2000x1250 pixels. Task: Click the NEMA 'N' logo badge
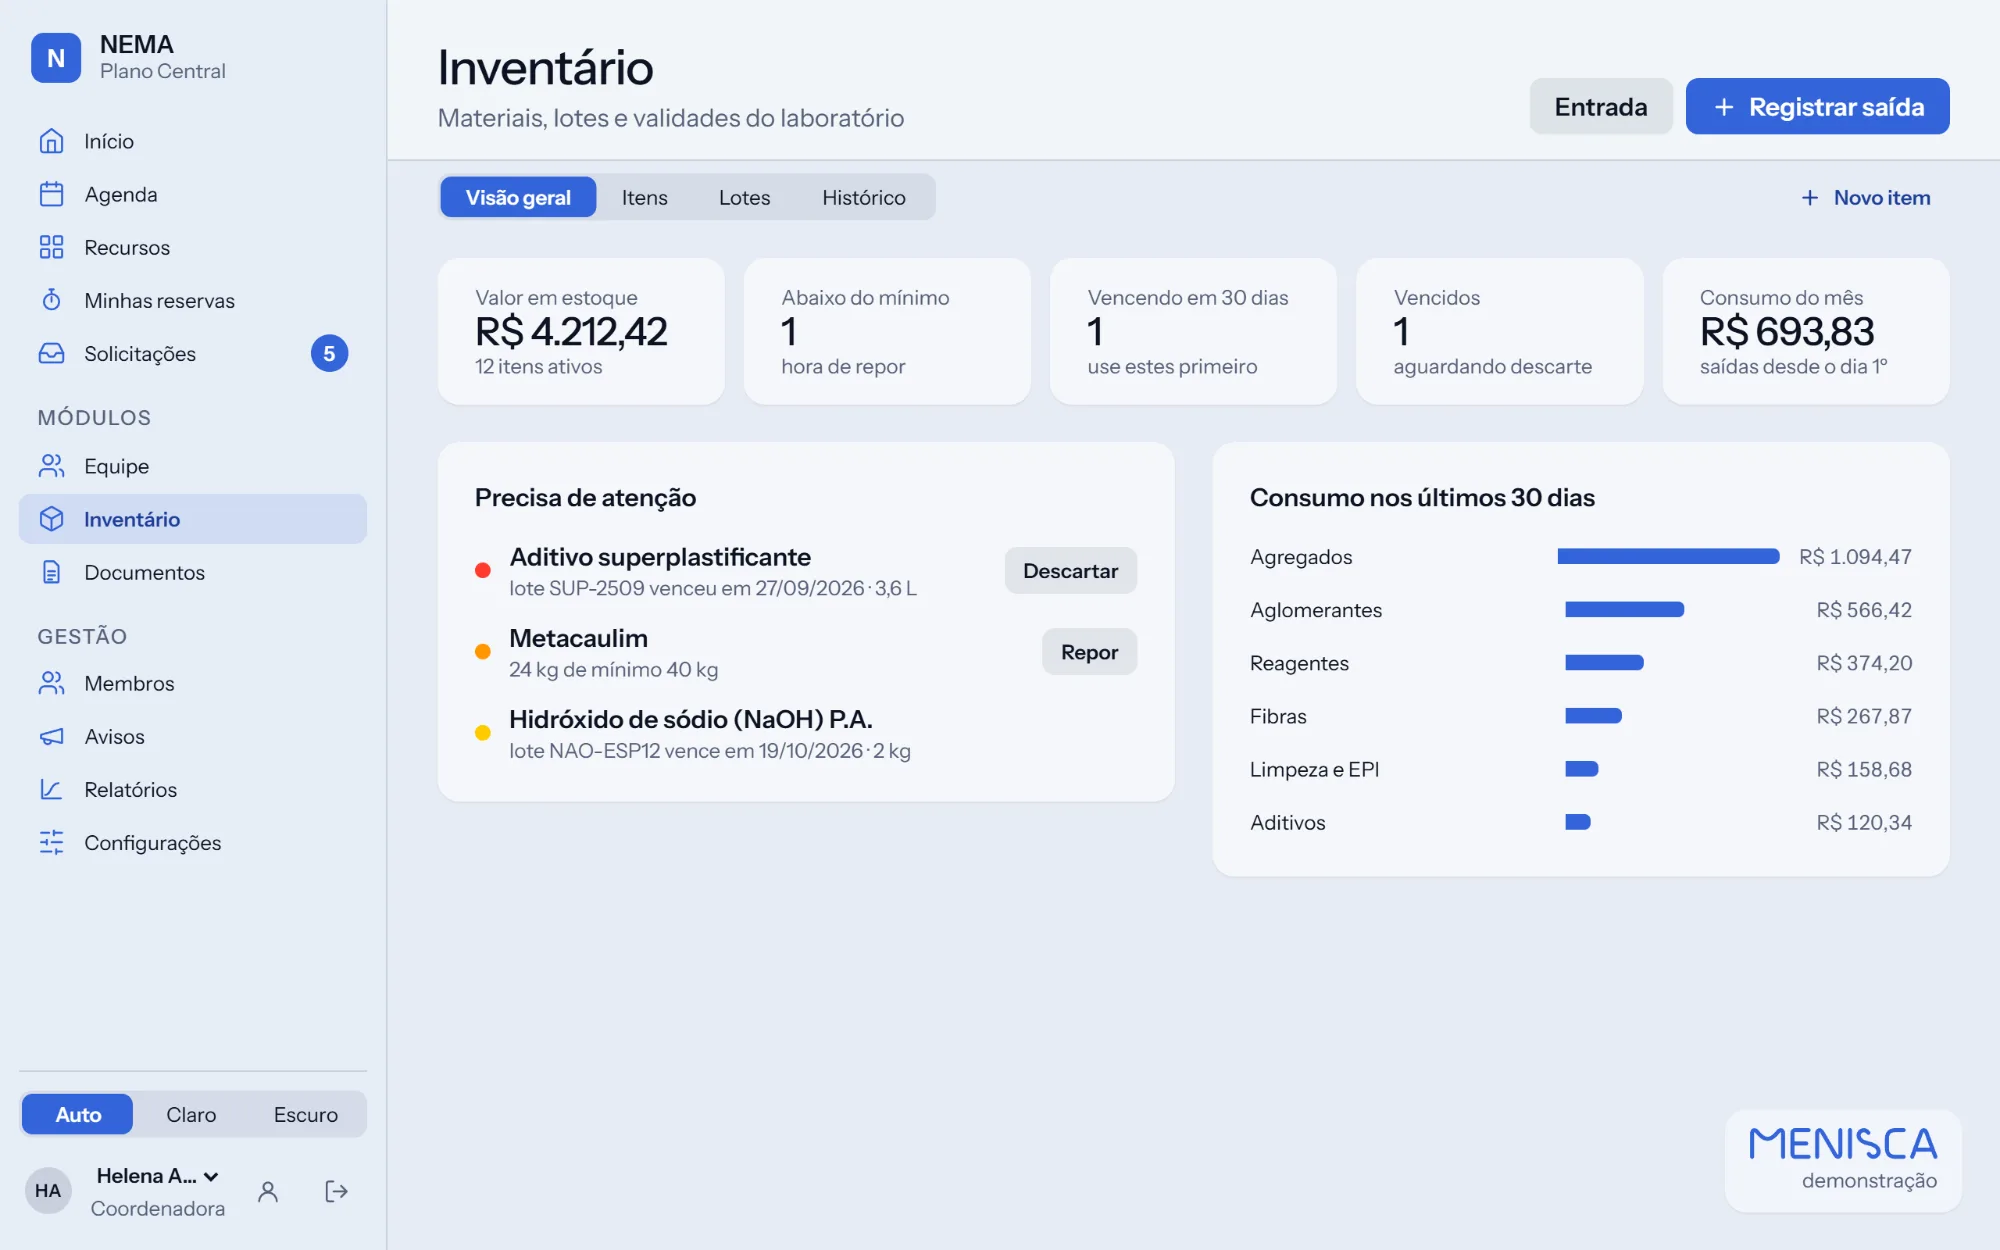pos(56,58)
